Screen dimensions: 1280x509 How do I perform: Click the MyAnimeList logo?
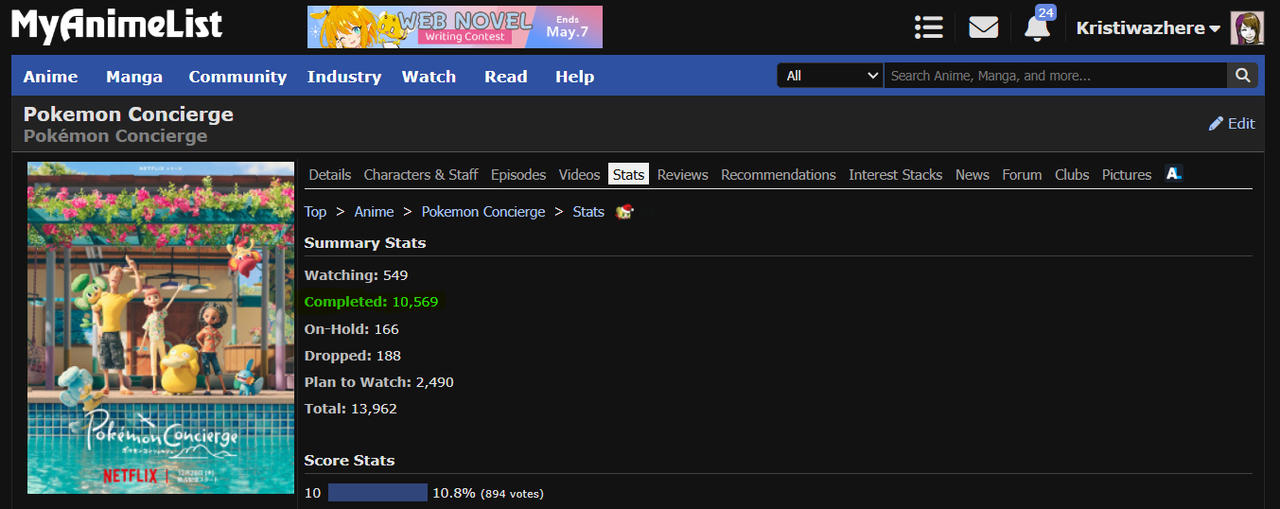point(117,27)
